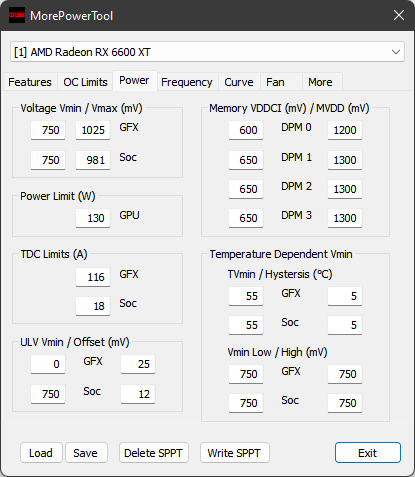Edit GPU Power Limit field (130)

(x=93, y=218)
